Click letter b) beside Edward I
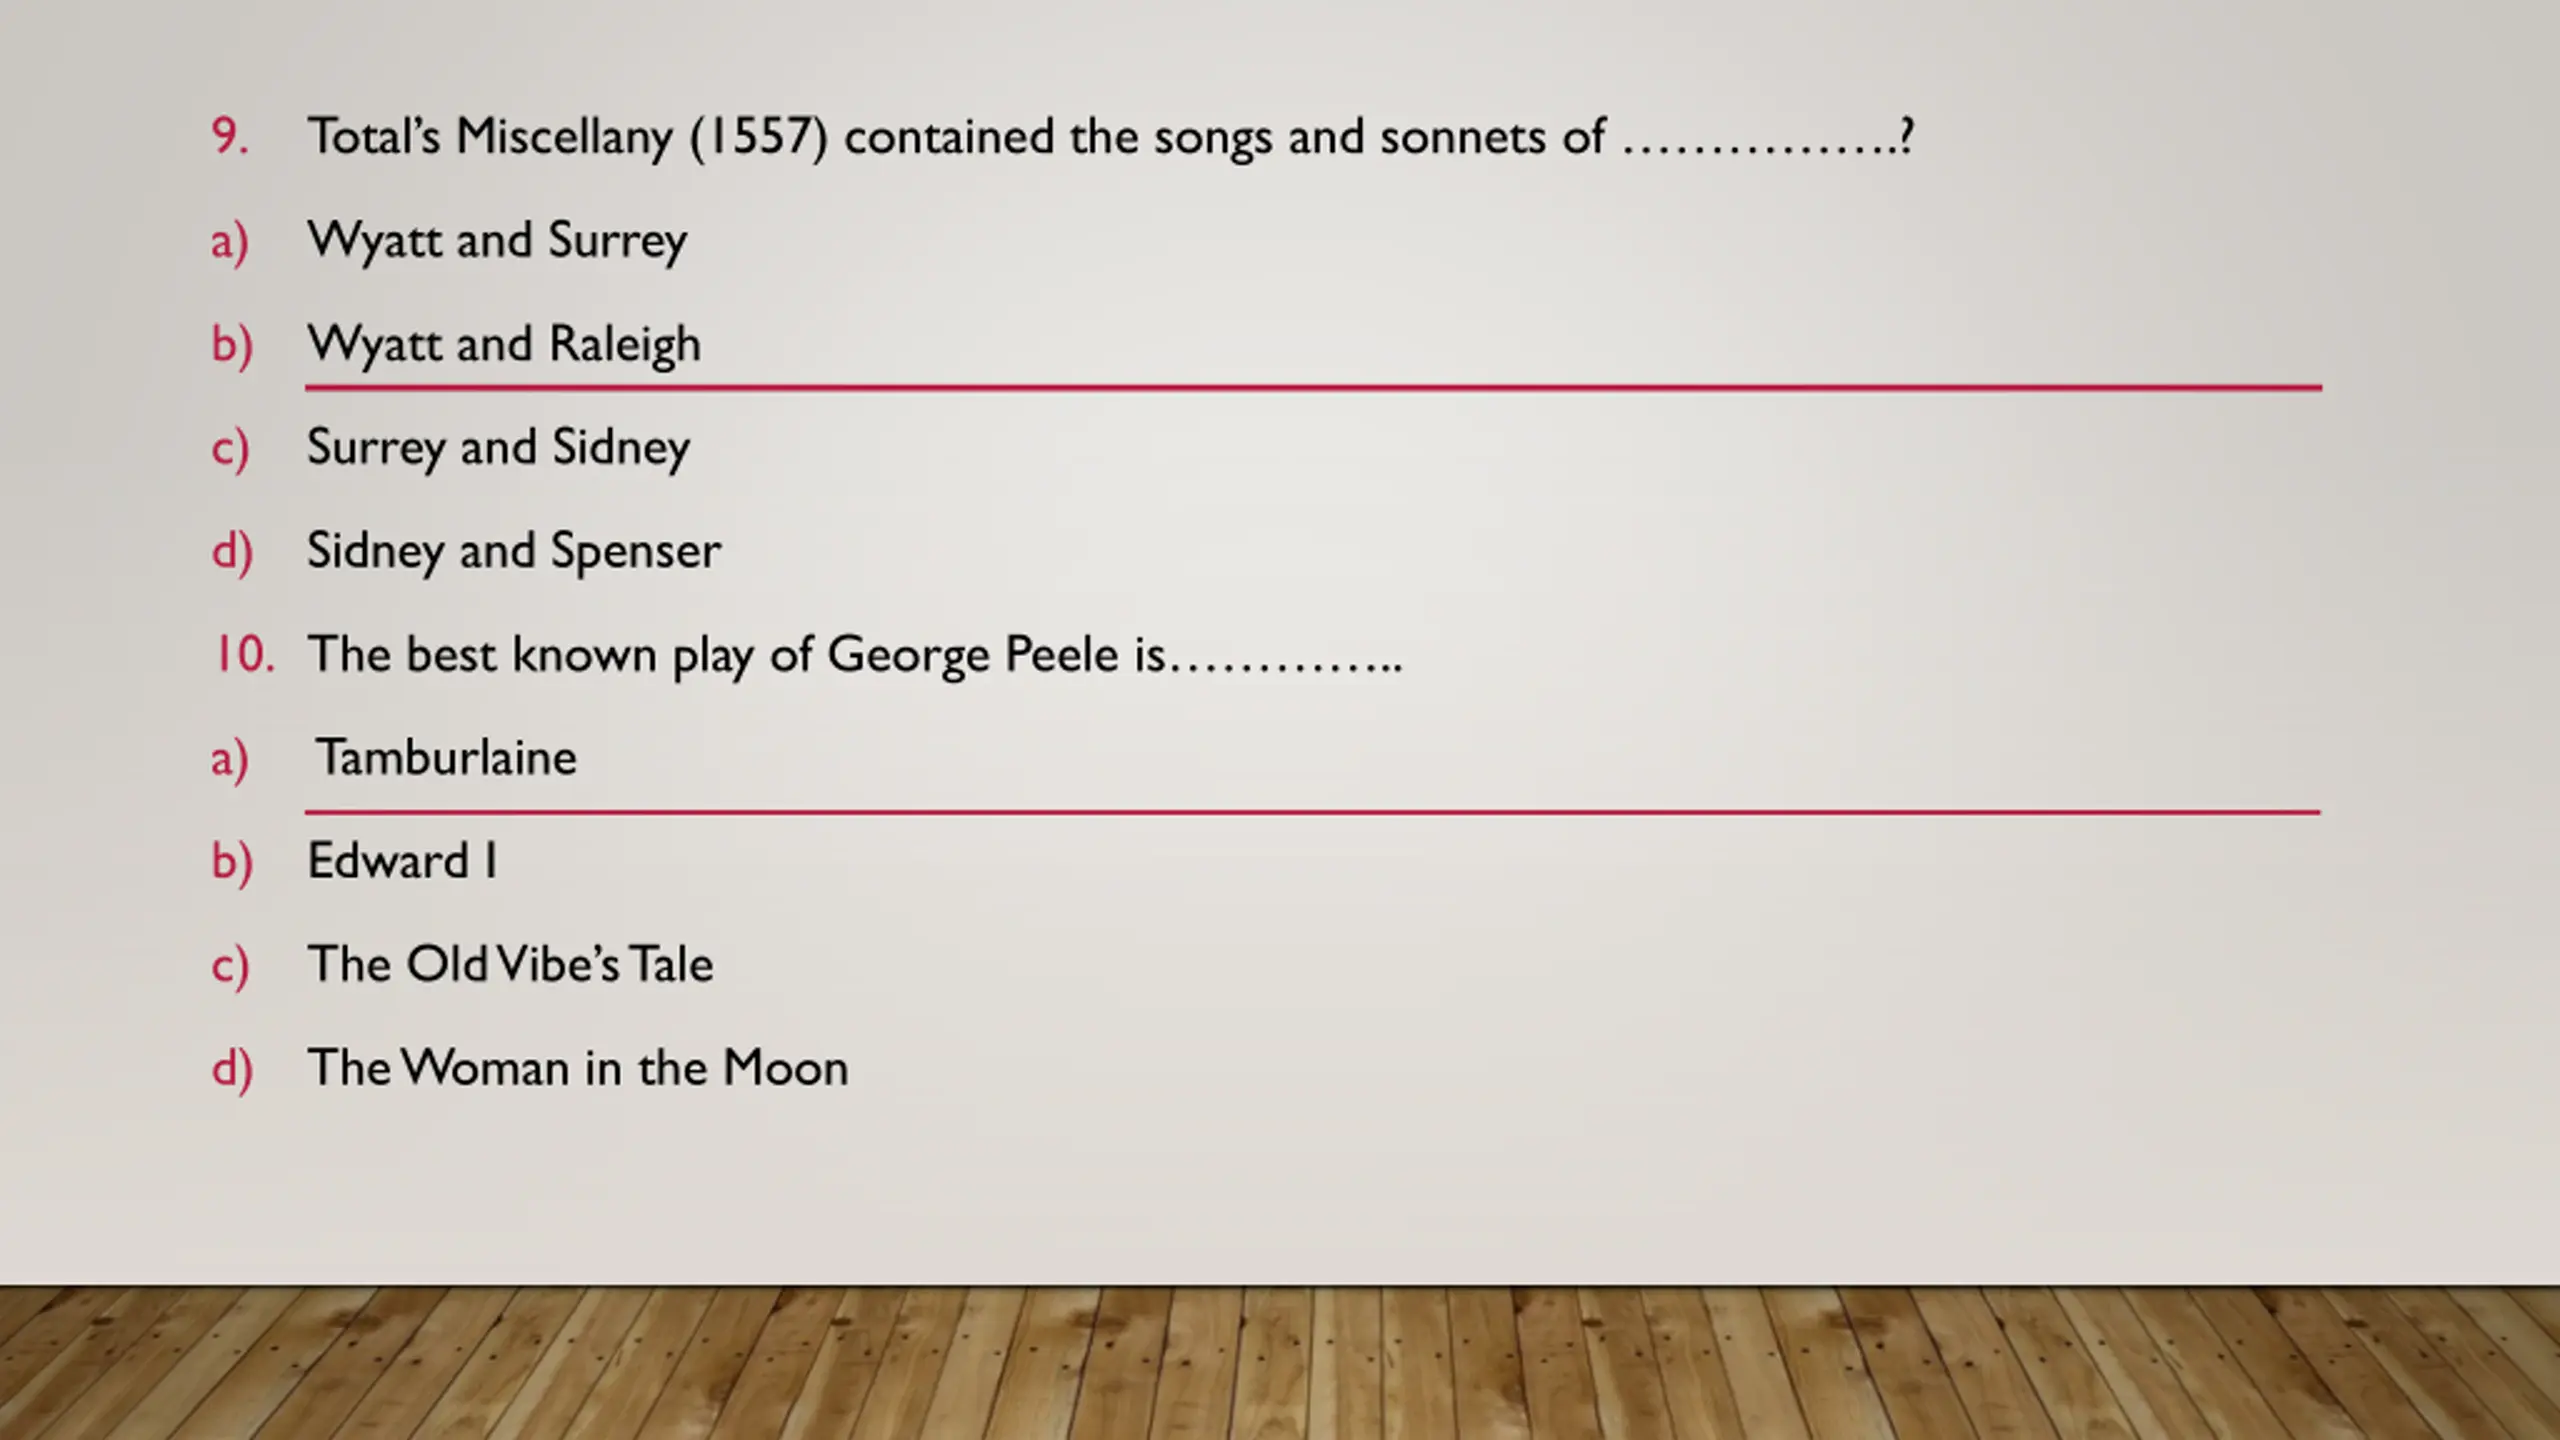This screenshot has width=2560, height=1440. 231,863
